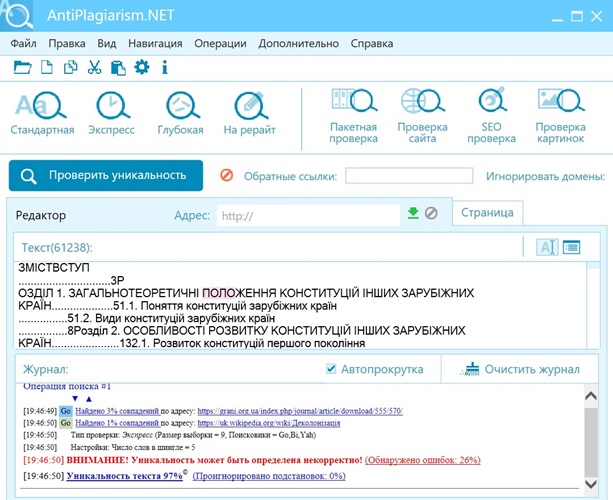The height and width of the screenshot is (500, 613).
Task: Click the journal scrollbar down arrow
Action: point(591,484)
